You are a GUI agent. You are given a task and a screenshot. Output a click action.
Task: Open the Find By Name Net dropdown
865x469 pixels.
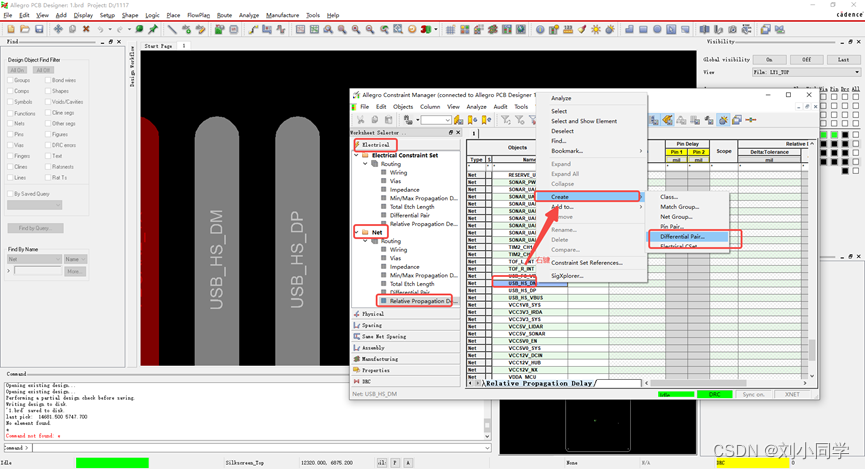pos(34,259)
